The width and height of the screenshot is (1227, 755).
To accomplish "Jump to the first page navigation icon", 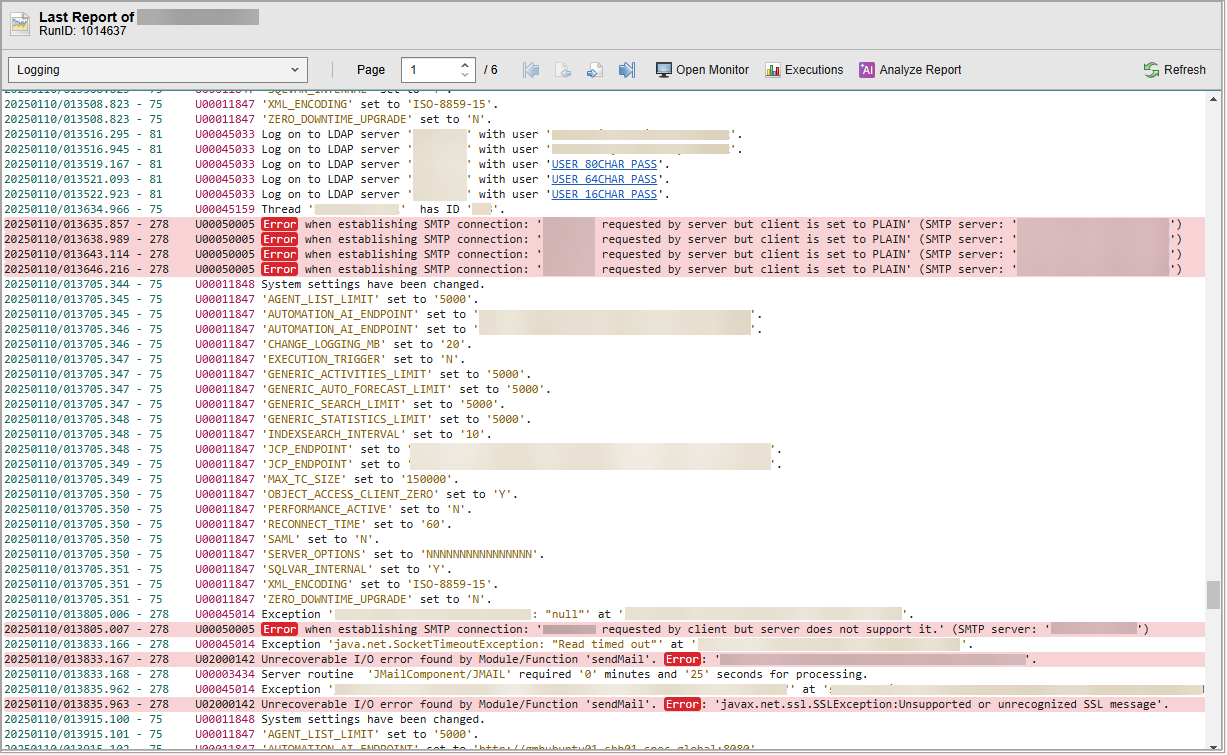I will [531, 70].
